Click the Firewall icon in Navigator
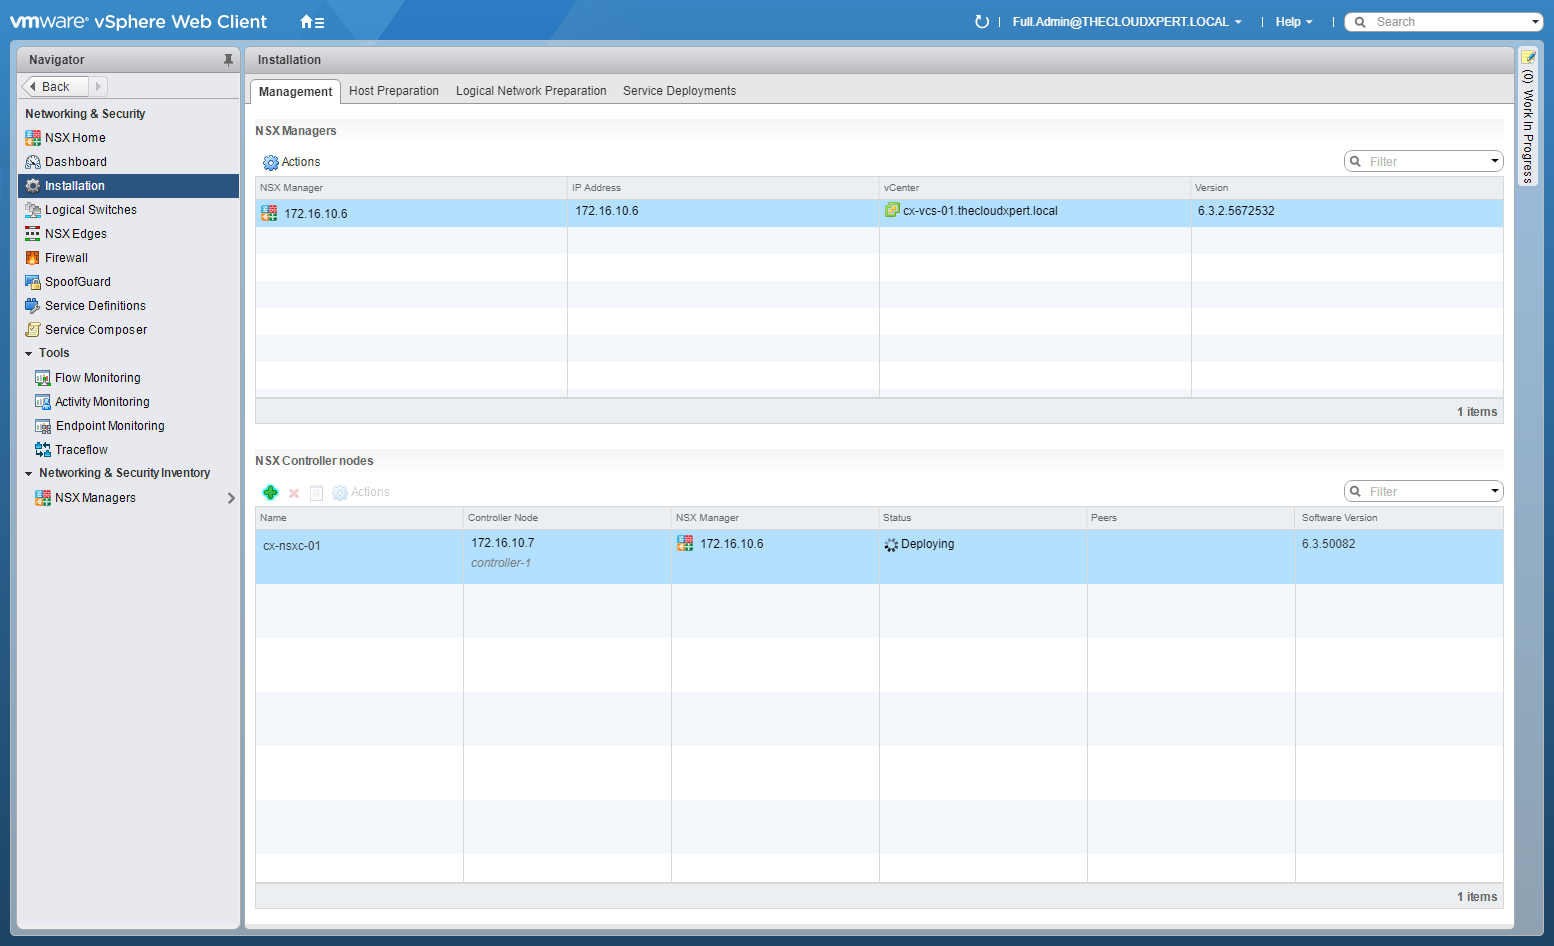The height and width of the screenshot is (946, 1554). pyautogui.click(x=33, y=258)
